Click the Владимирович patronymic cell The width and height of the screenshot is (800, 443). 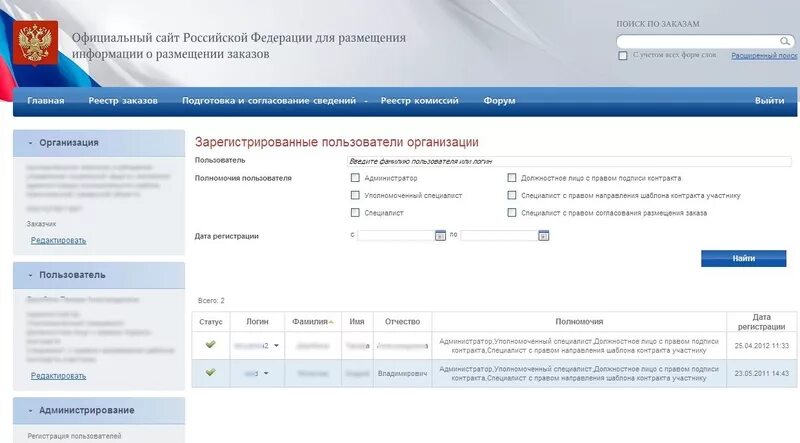point(403,374)
